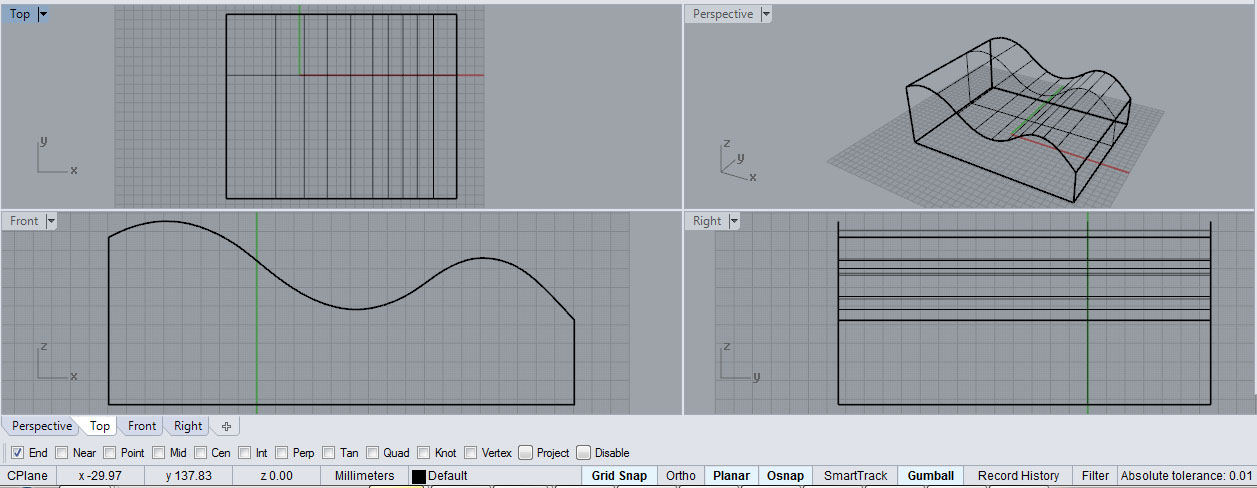
Task: Enable the Int object snap
Action: tap(245, 453)
